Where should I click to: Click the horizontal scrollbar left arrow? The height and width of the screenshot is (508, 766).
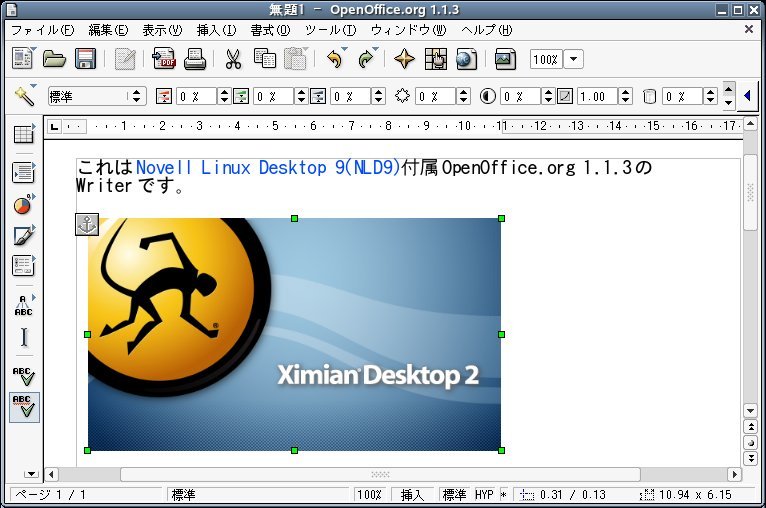click(51, 474)
